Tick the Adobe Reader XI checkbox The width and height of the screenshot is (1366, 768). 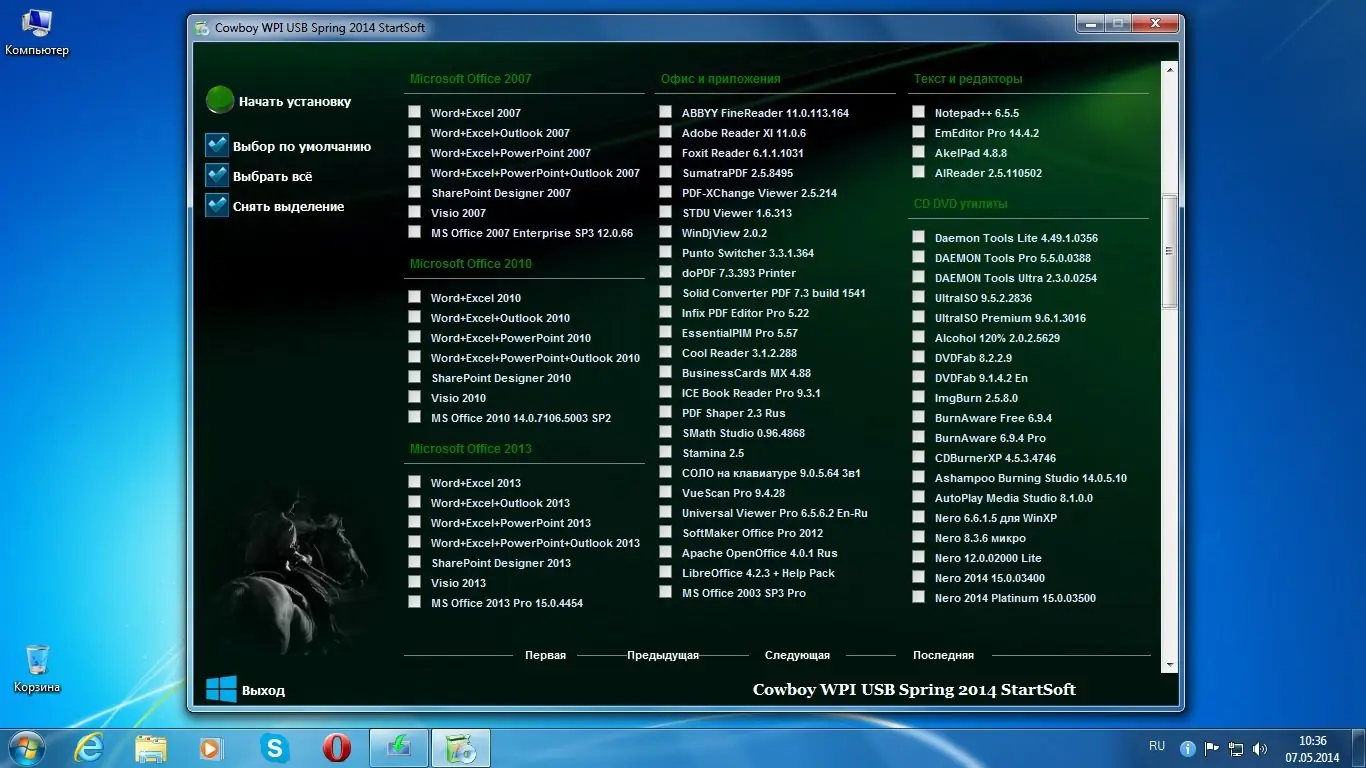tap(665, 132)
